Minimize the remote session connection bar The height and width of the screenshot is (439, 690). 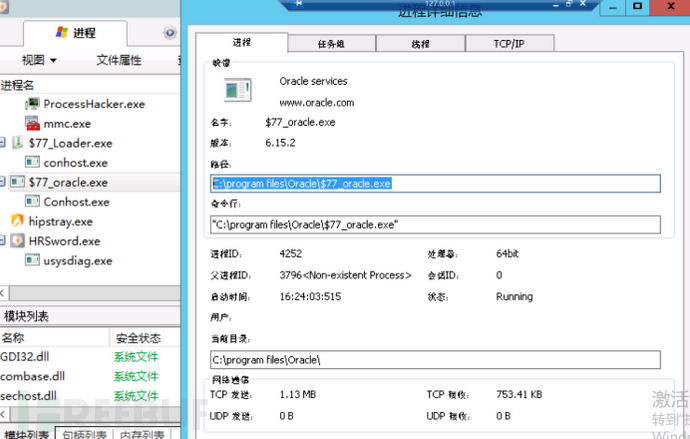click(x=556, y=4)
